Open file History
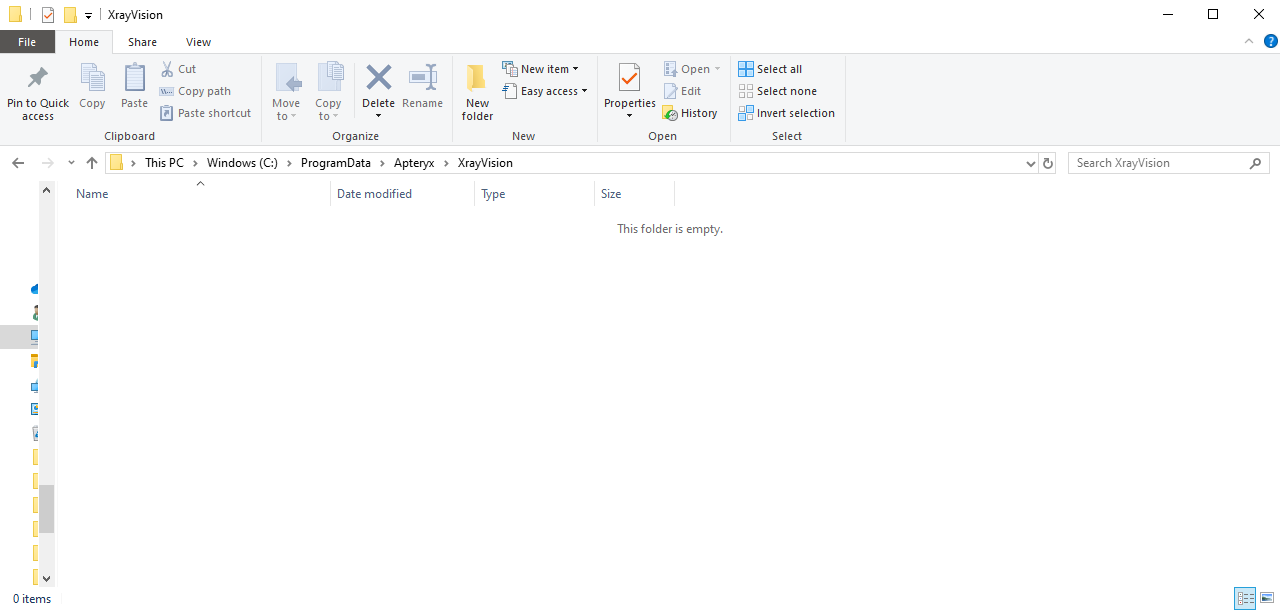The width and height of the screenshot is (1280, 610). coord(690,113)
